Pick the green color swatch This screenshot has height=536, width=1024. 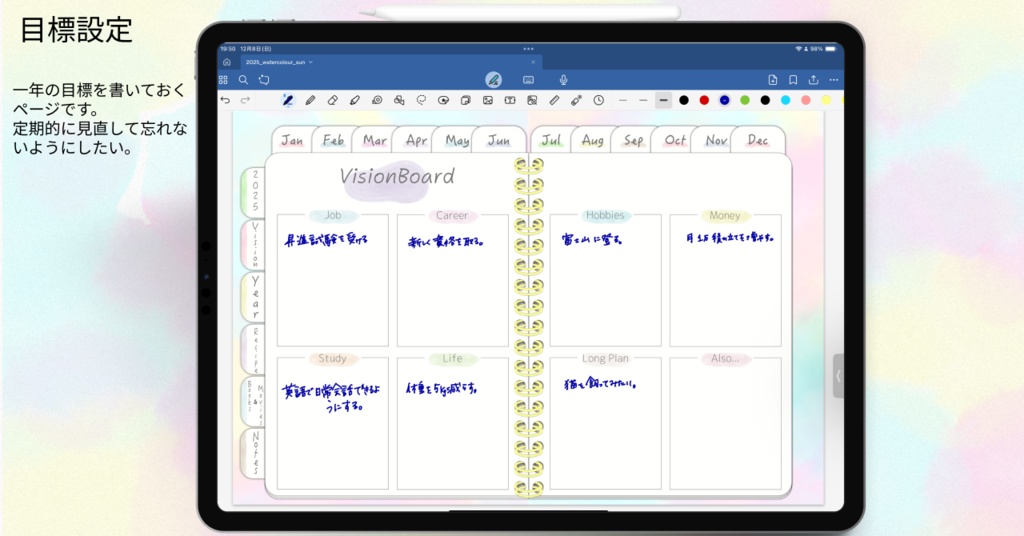744,100
